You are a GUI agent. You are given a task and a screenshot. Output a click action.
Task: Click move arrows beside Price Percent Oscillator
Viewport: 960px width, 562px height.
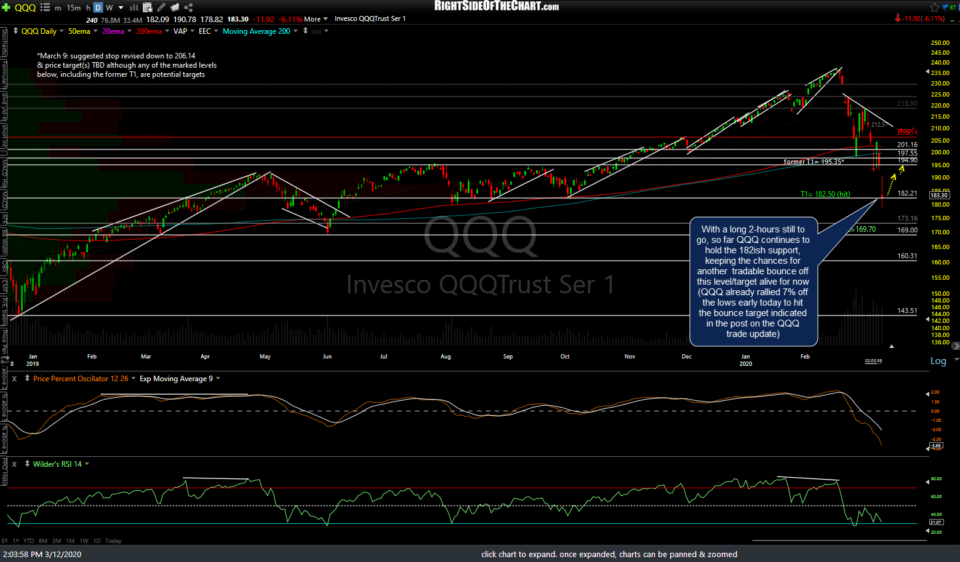27,378
